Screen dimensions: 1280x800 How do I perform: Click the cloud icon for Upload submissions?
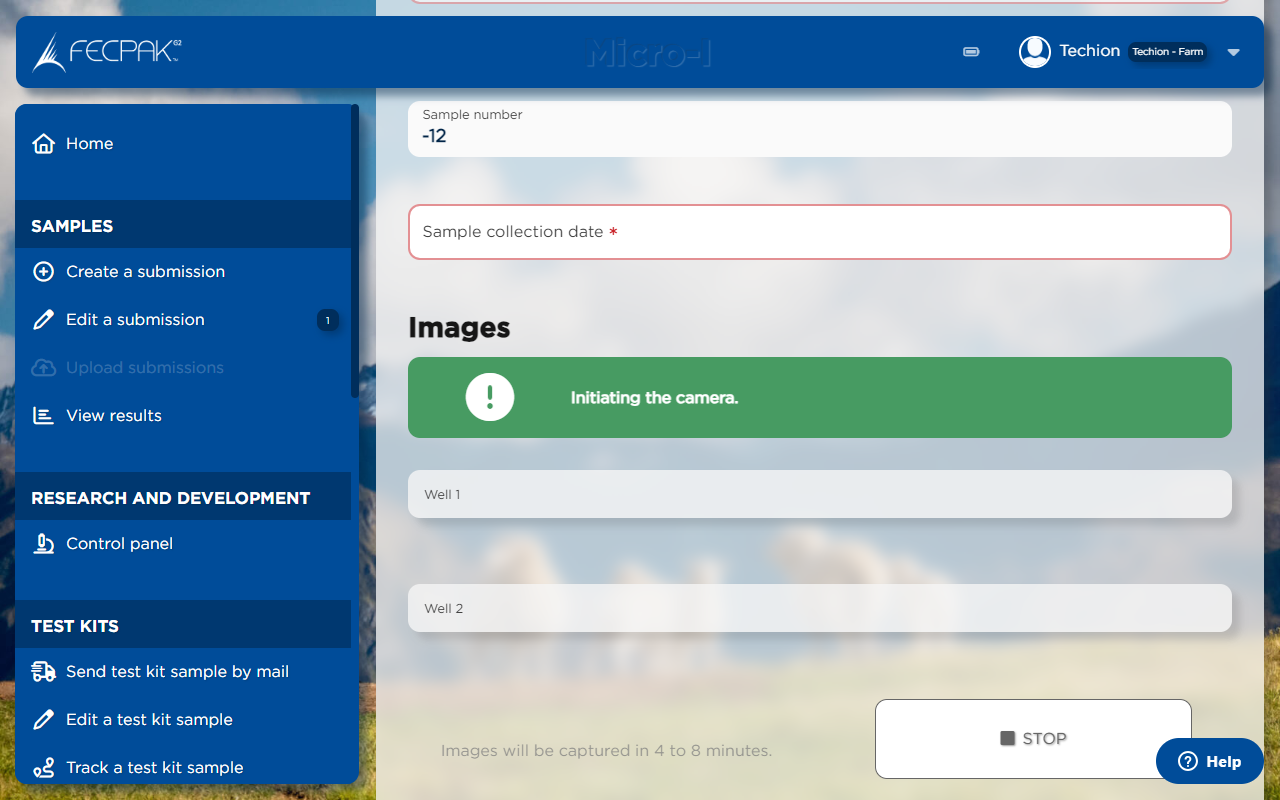click(x=44, y=367)
